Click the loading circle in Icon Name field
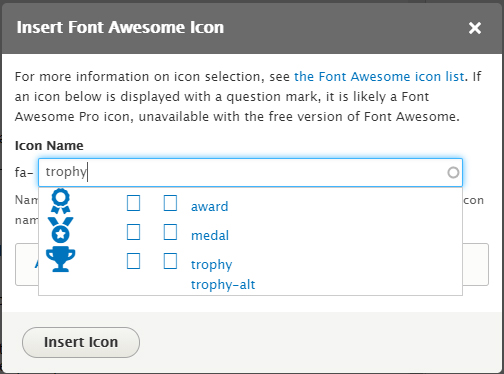504x374 pixels. [453, 172]
